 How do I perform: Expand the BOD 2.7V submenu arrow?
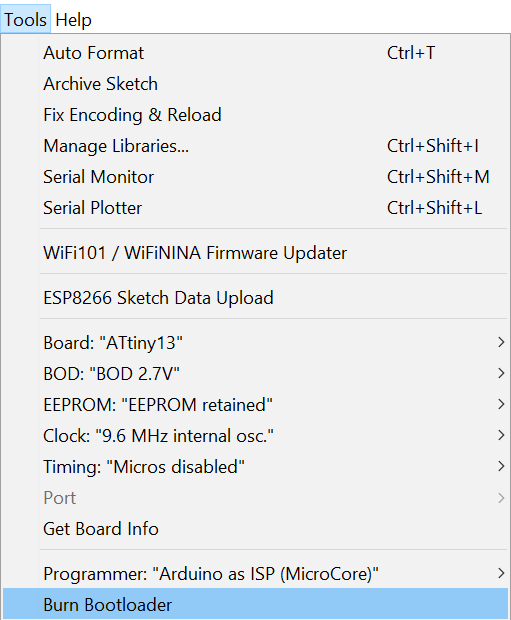[x=501, y=373]
